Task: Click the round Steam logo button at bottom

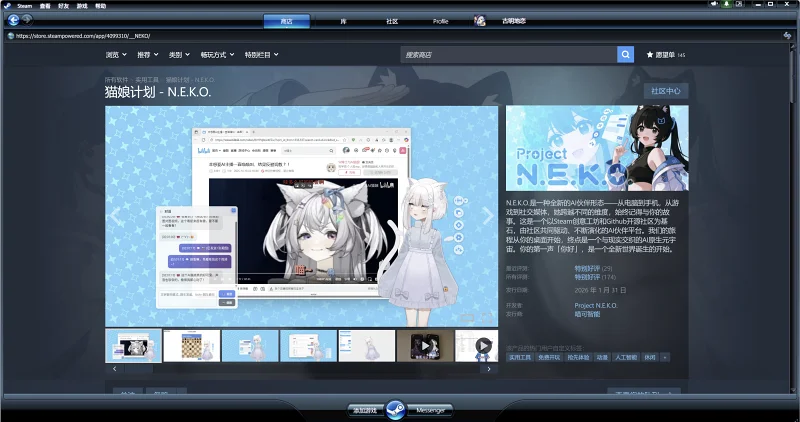Action: coord(395,410)
